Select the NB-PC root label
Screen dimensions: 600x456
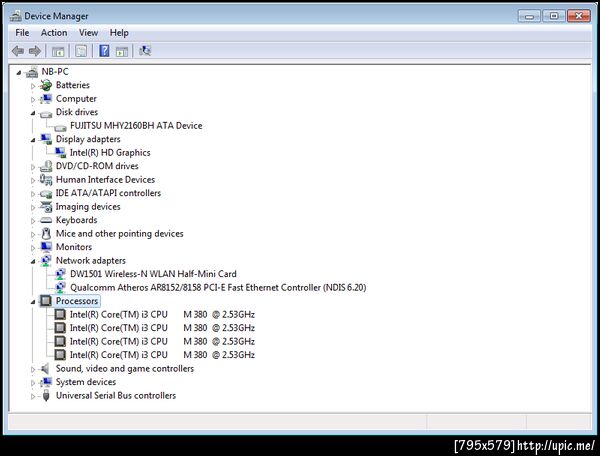pyautogui.click(x=55, y=72)
